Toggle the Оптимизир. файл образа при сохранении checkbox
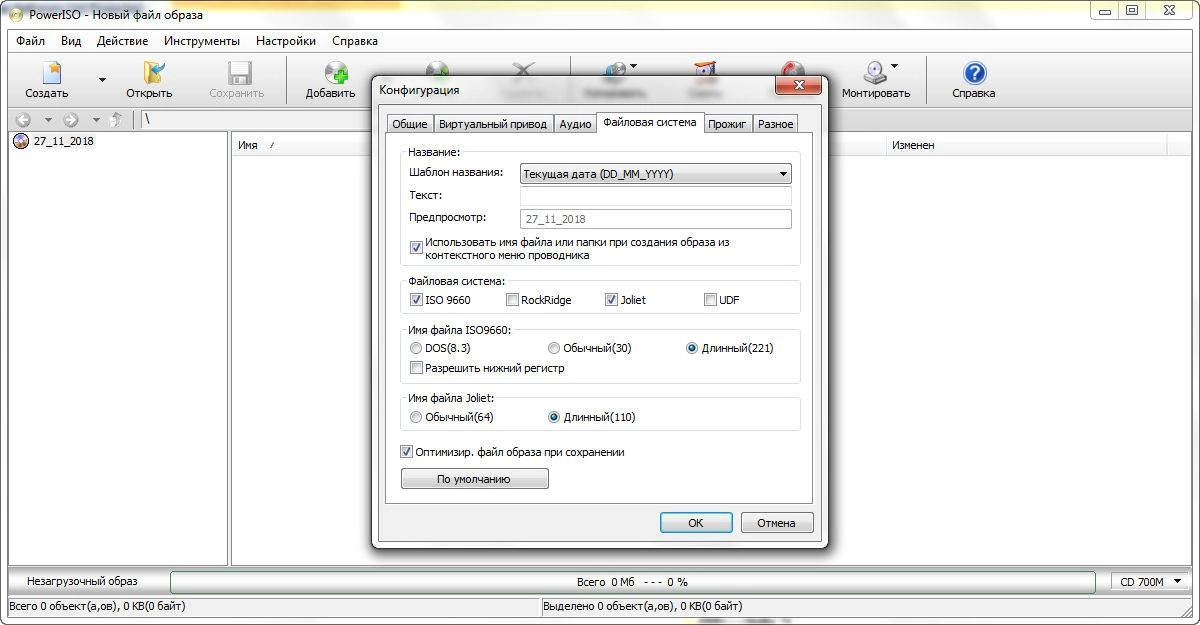This screenshot has height=625, width=1200. pos(407,452)
